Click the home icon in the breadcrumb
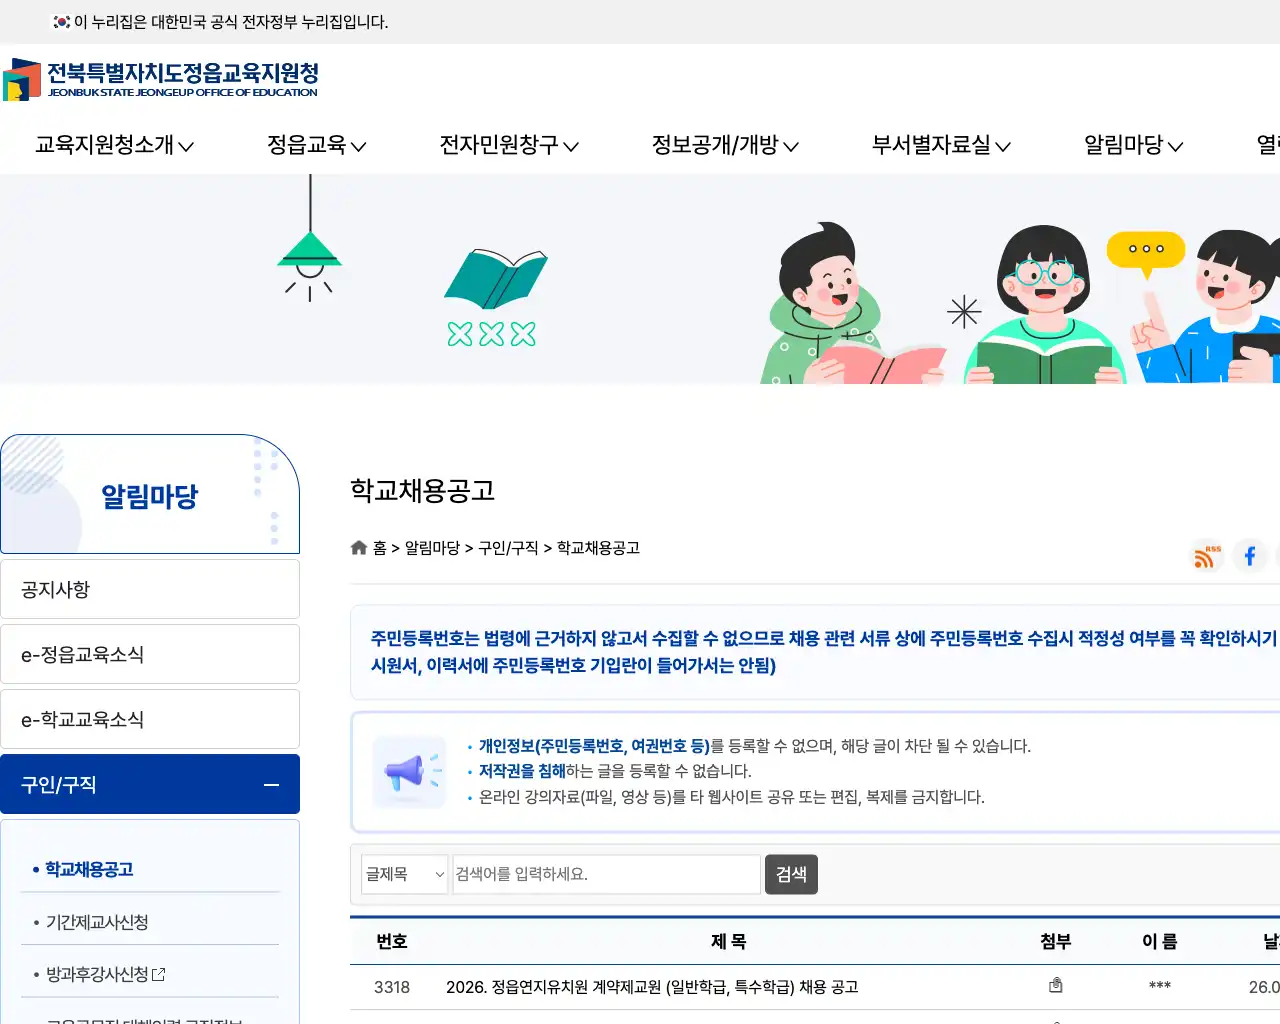 tap(358, 547)
